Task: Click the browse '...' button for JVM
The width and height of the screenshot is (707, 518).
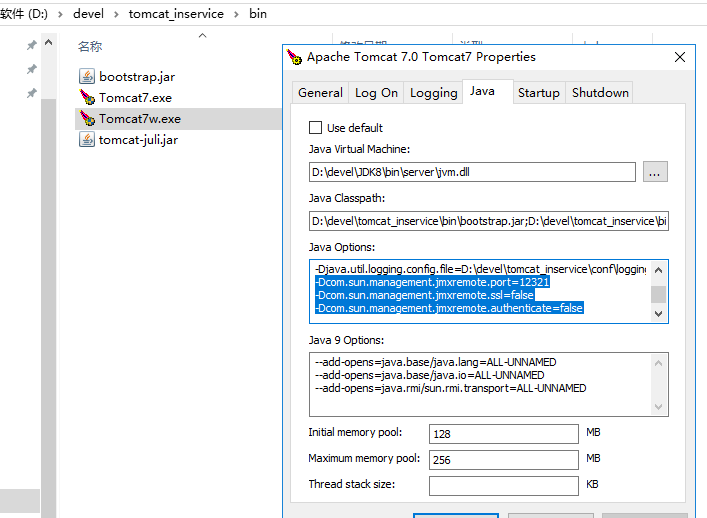Action: 655,172
